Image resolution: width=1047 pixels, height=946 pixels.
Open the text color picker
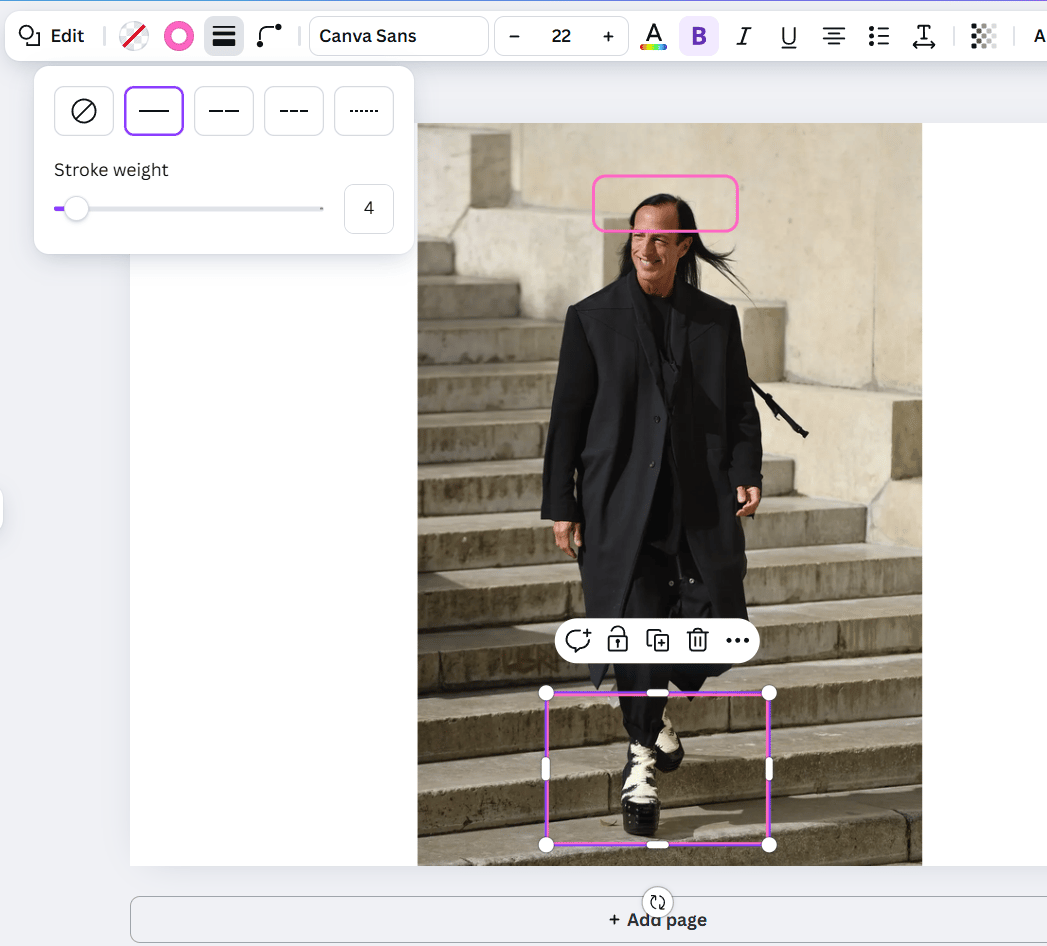[x=653, y=36]
